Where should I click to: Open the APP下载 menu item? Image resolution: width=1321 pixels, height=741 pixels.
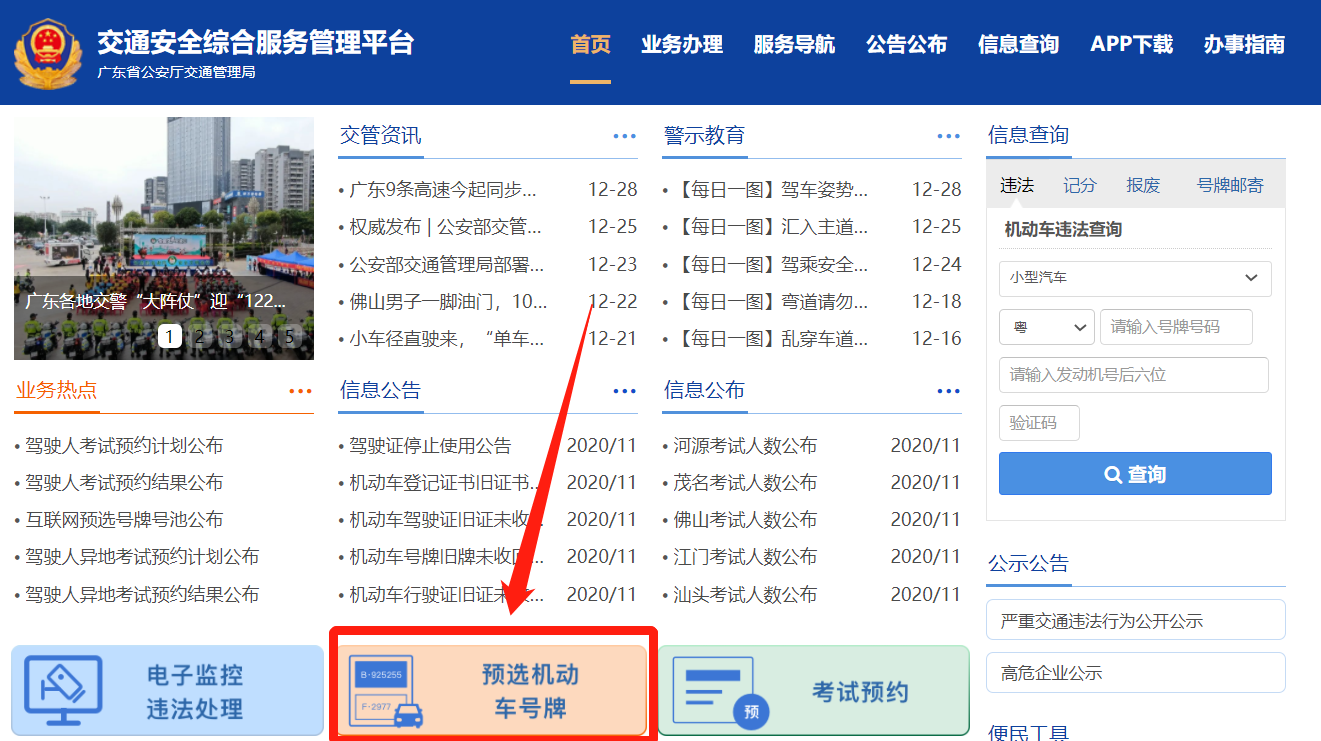point(1131,45)
